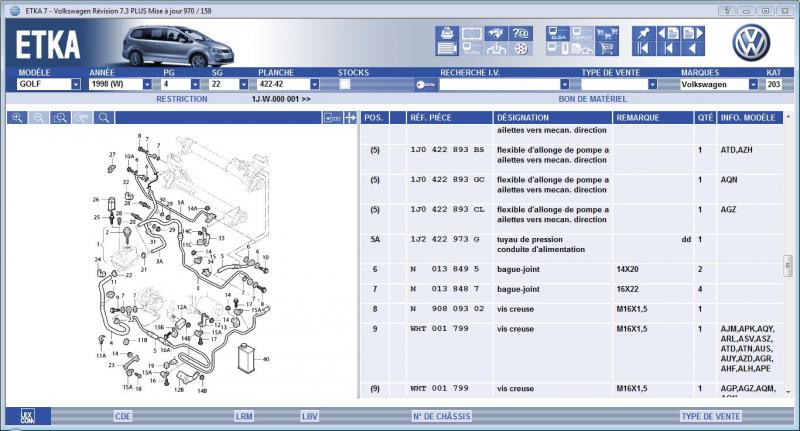The image size is (800, 431).
Task: Click remark 14X20 in bague-joint row
Action: (x=627, y=269)
